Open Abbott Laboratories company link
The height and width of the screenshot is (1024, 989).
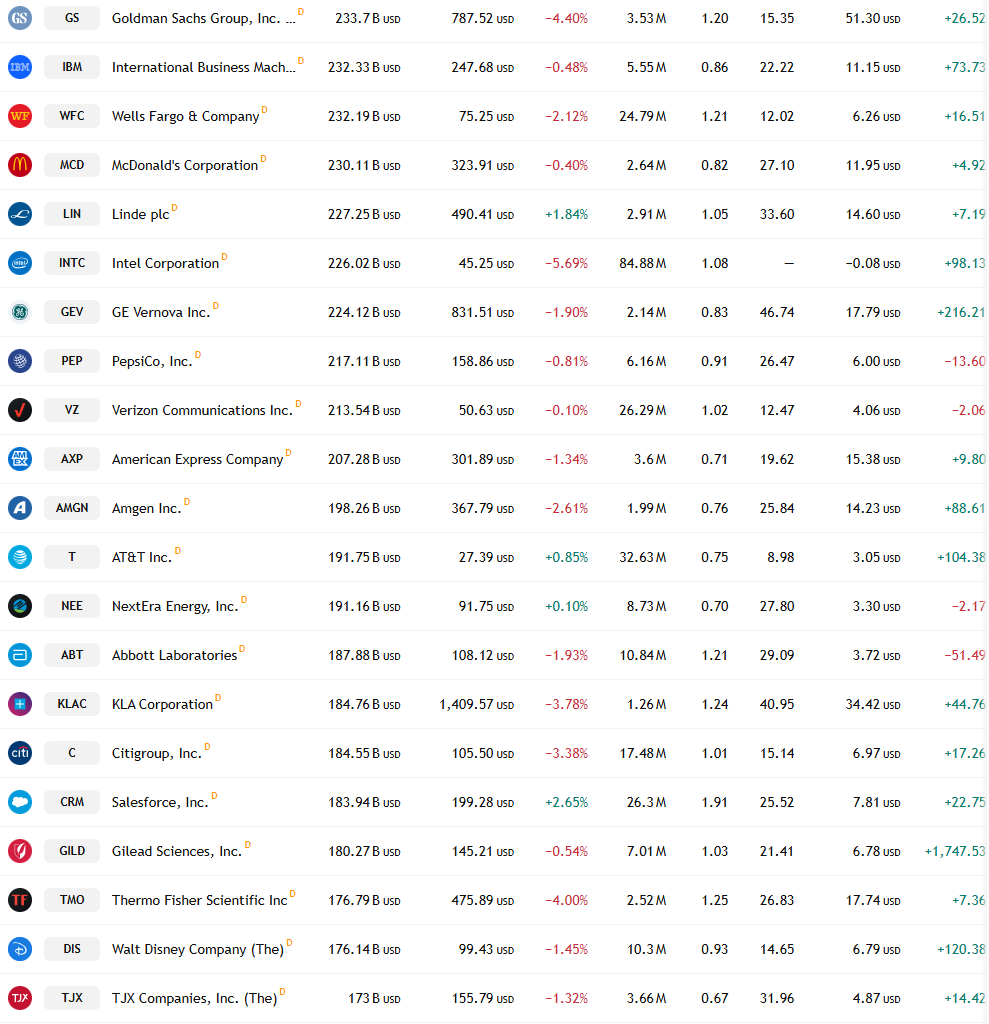pos(174,655)
